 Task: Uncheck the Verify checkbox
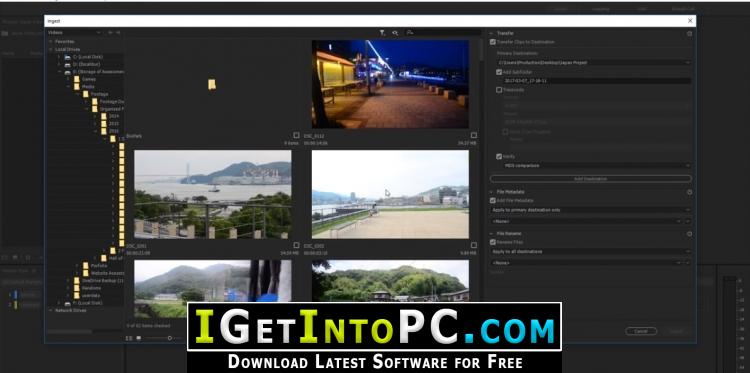pyautogui.click(x=499, y=156)
